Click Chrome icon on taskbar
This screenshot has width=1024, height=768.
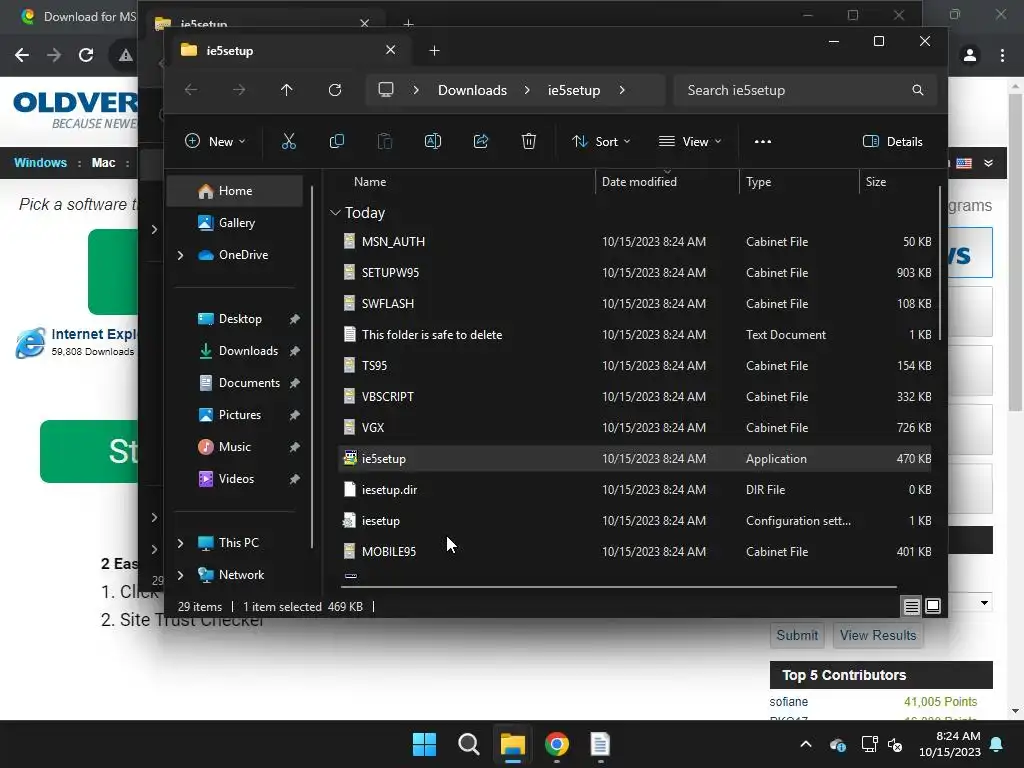(x=557, y=744)
